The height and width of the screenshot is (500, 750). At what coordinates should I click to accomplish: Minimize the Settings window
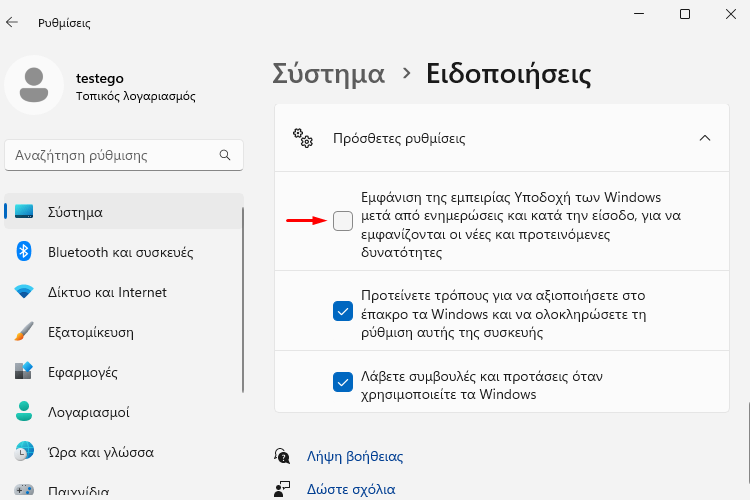pyautogui.click(x=639, y=14)
